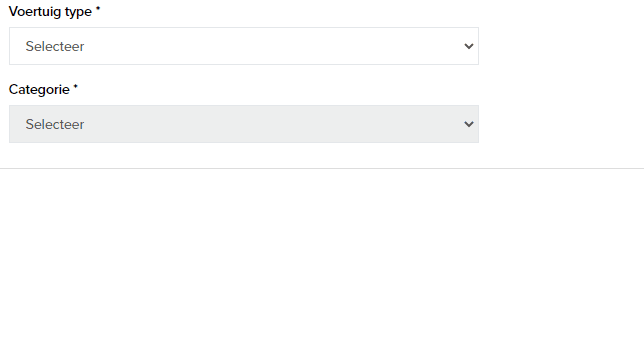Click the required asterisk next to Voertuig type
Viewport: 644px width, 363px height.
click(98, 8)
